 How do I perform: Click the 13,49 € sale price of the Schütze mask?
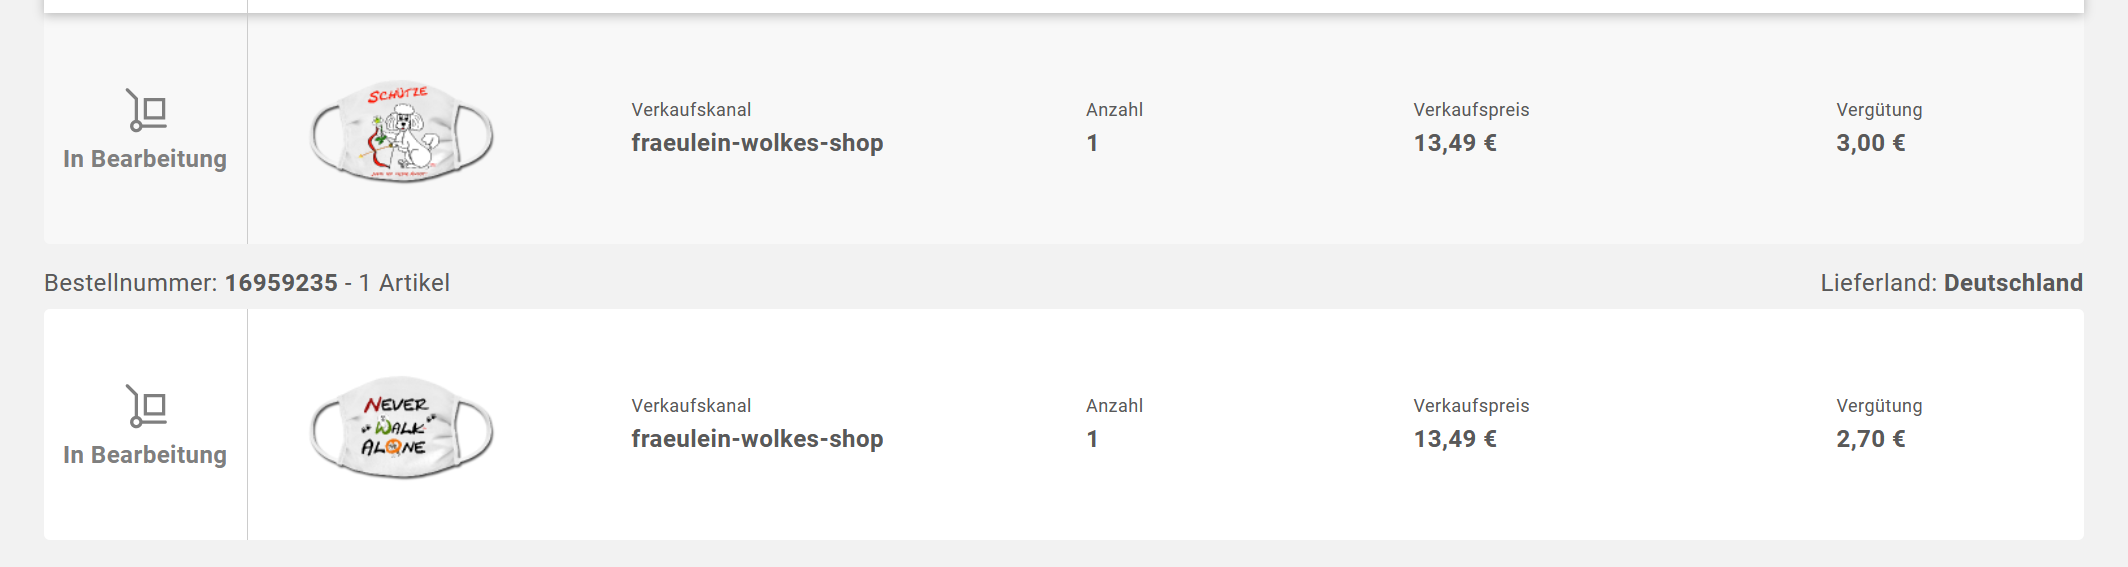click(1454, 143)
